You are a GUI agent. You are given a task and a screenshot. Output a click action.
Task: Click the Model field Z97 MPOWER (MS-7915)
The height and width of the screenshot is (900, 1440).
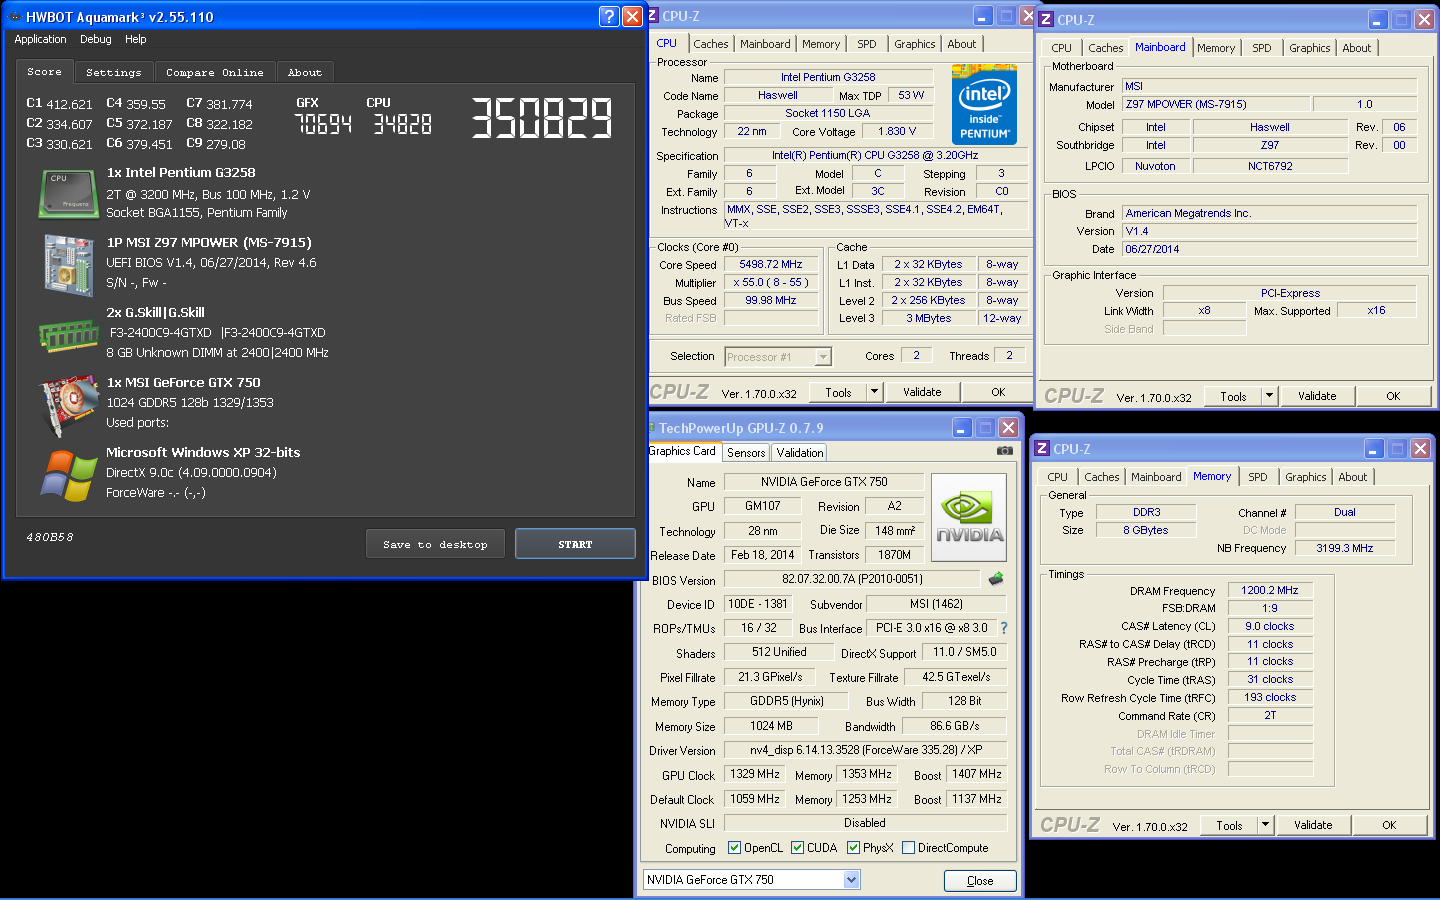click(1215, 104)
